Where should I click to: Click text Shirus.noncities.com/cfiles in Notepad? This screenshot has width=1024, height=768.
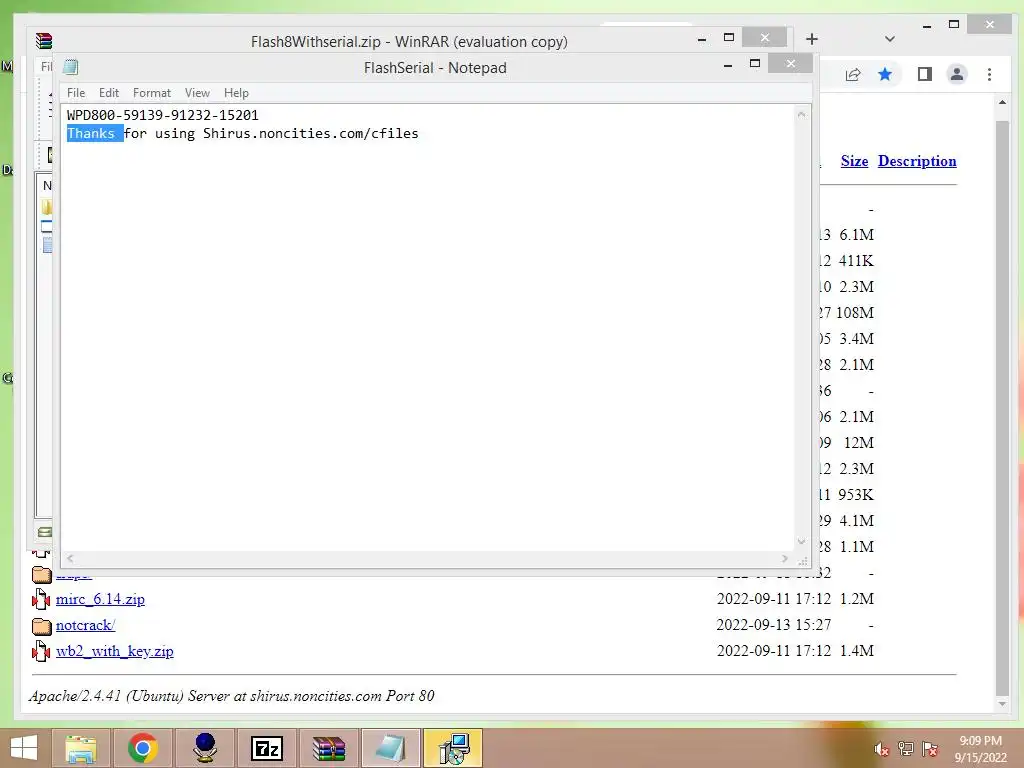(x=311, y=133)
